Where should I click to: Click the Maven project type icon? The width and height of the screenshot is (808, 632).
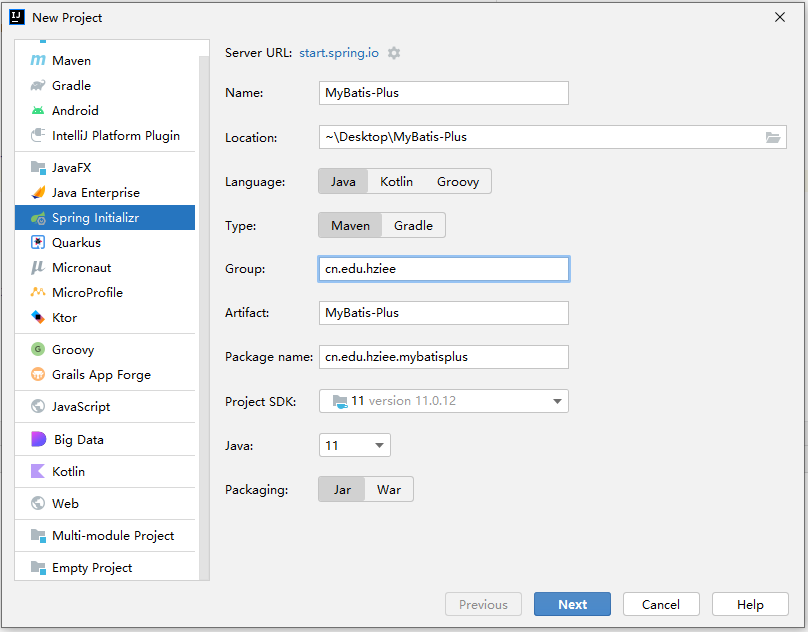(x=38, y=60)
